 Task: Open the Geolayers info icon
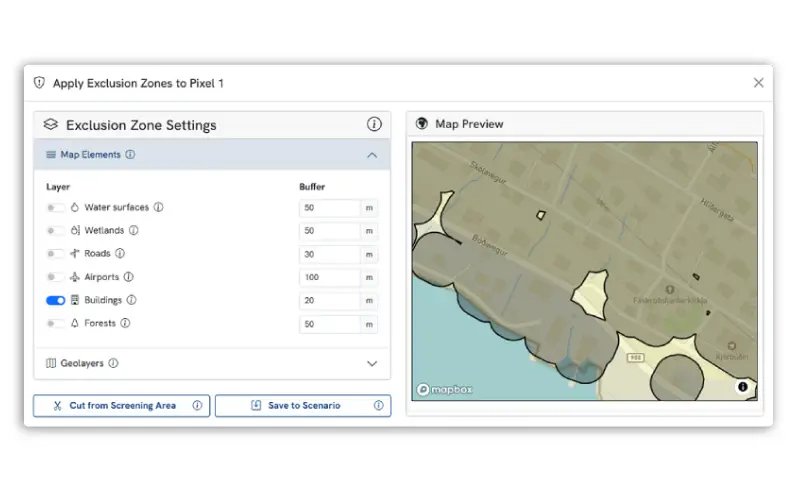tap(113, 363)
